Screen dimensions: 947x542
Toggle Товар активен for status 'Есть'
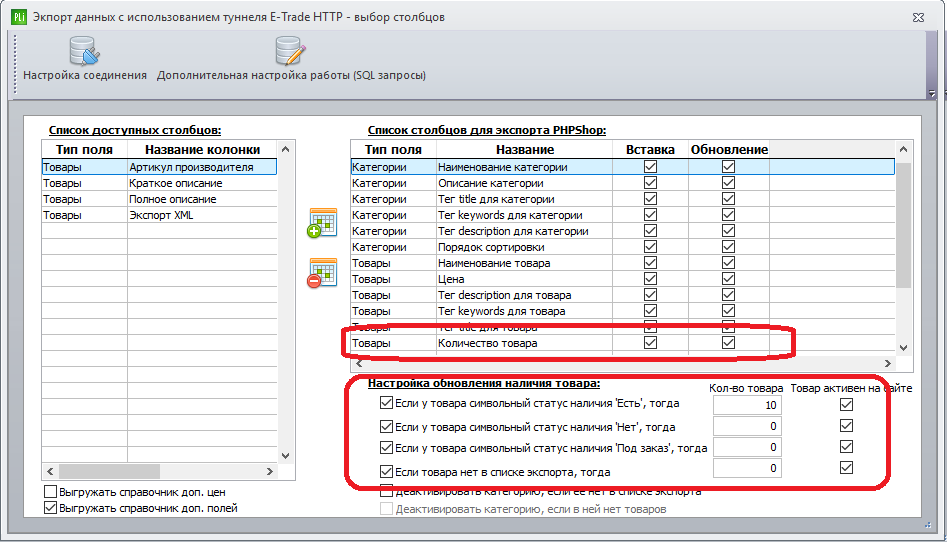click(x=846, y=405)
